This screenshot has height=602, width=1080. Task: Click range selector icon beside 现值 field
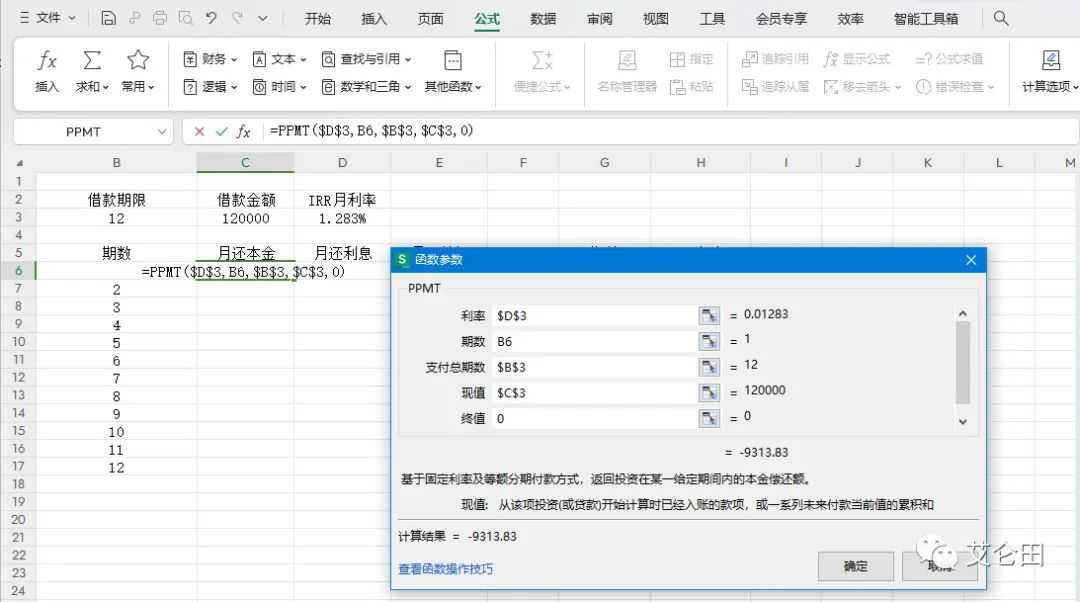click(x=709, y=392)
